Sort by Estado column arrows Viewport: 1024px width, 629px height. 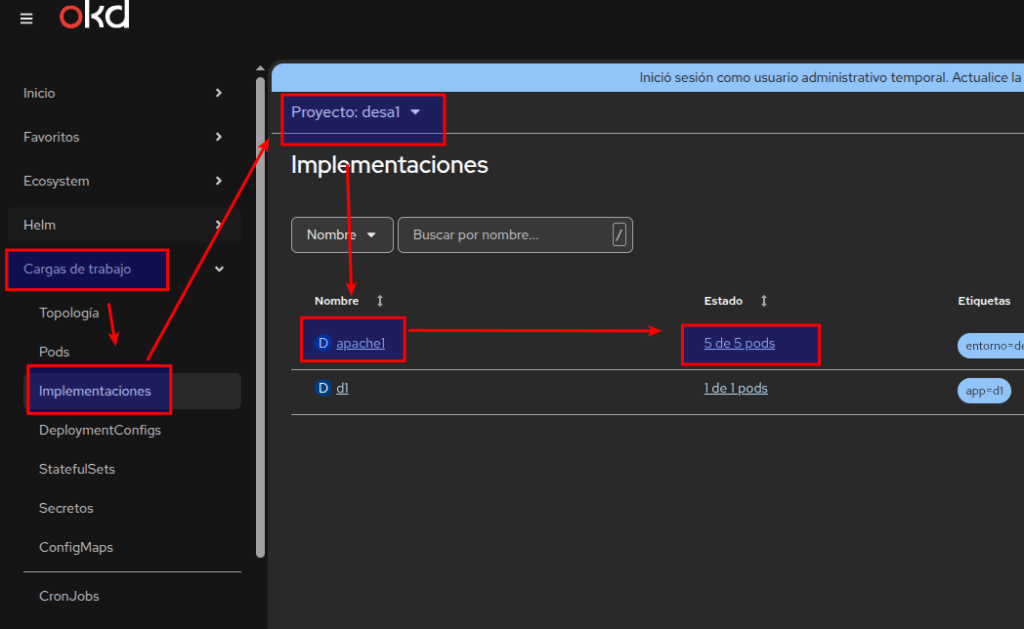tap(764, 301)
